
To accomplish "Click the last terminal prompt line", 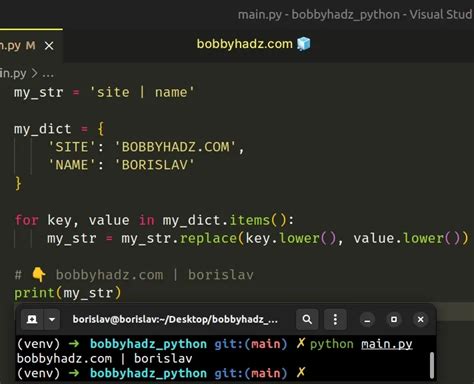I will pyautogui.click(x=161, y=373).
